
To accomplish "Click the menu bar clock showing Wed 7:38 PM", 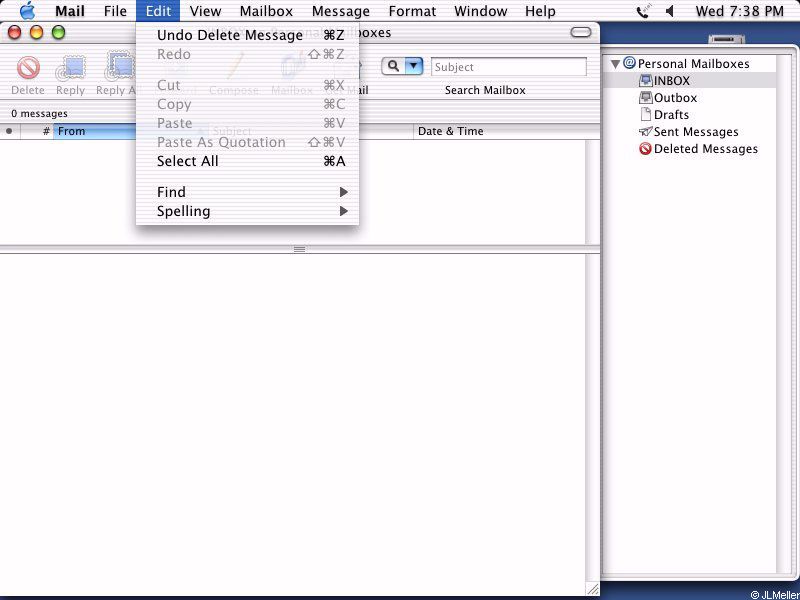I will [x=739, y=11].
